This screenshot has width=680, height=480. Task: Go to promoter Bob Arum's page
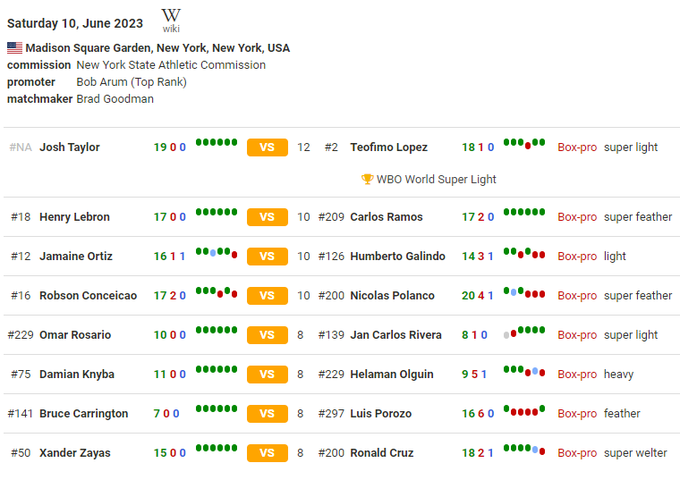[x=131, y=82]
